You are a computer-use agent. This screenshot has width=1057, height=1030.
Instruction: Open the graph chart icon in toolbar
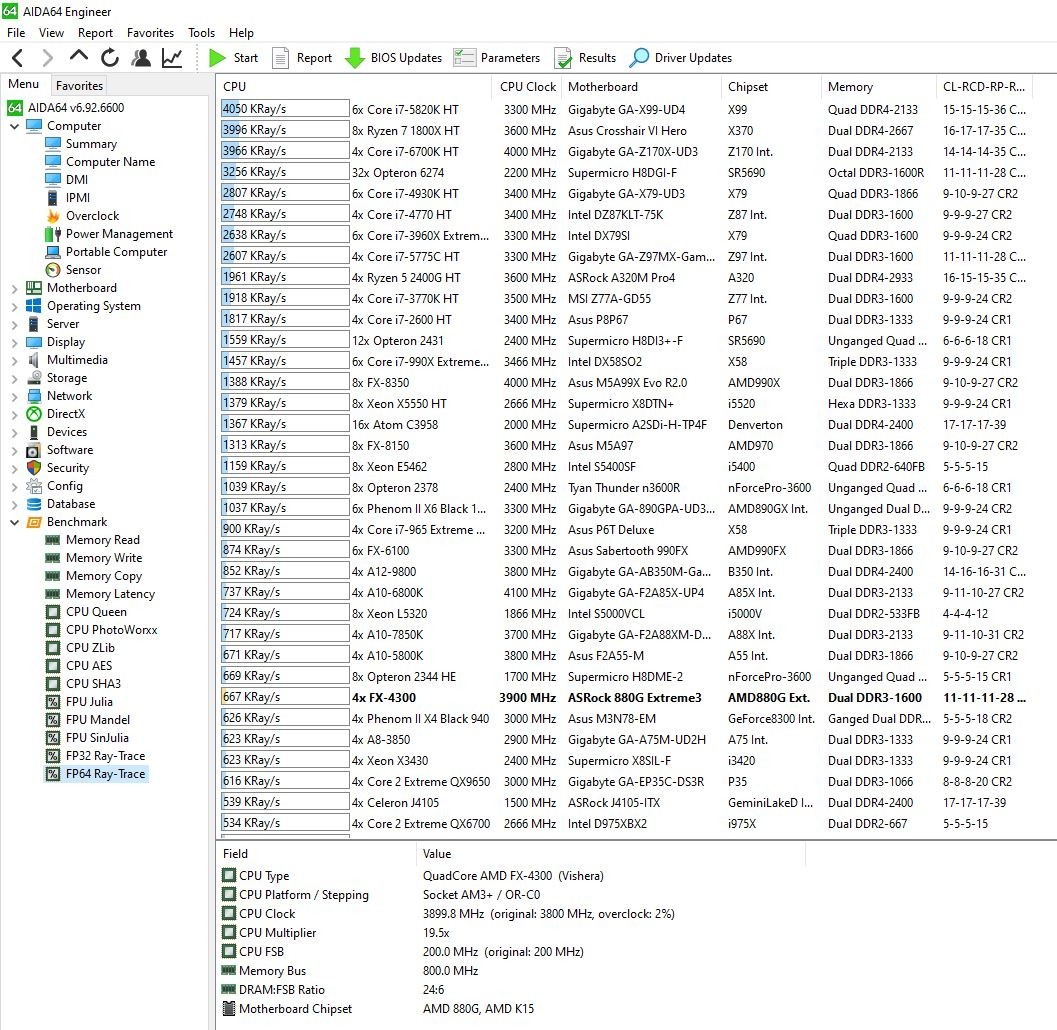click(x=172, y=58)
